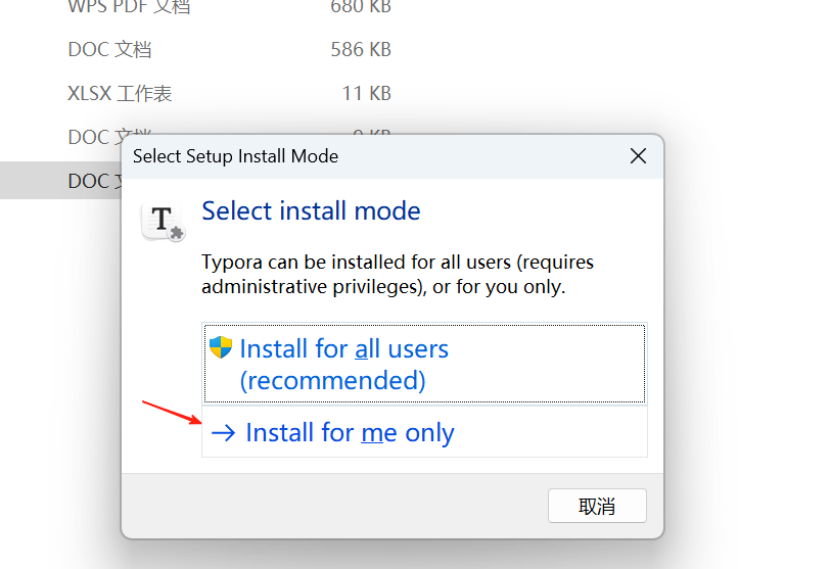The width and height of the screenshot is (831, 569).
Task: Click the 586 KB size value
Action: point(361,50)
